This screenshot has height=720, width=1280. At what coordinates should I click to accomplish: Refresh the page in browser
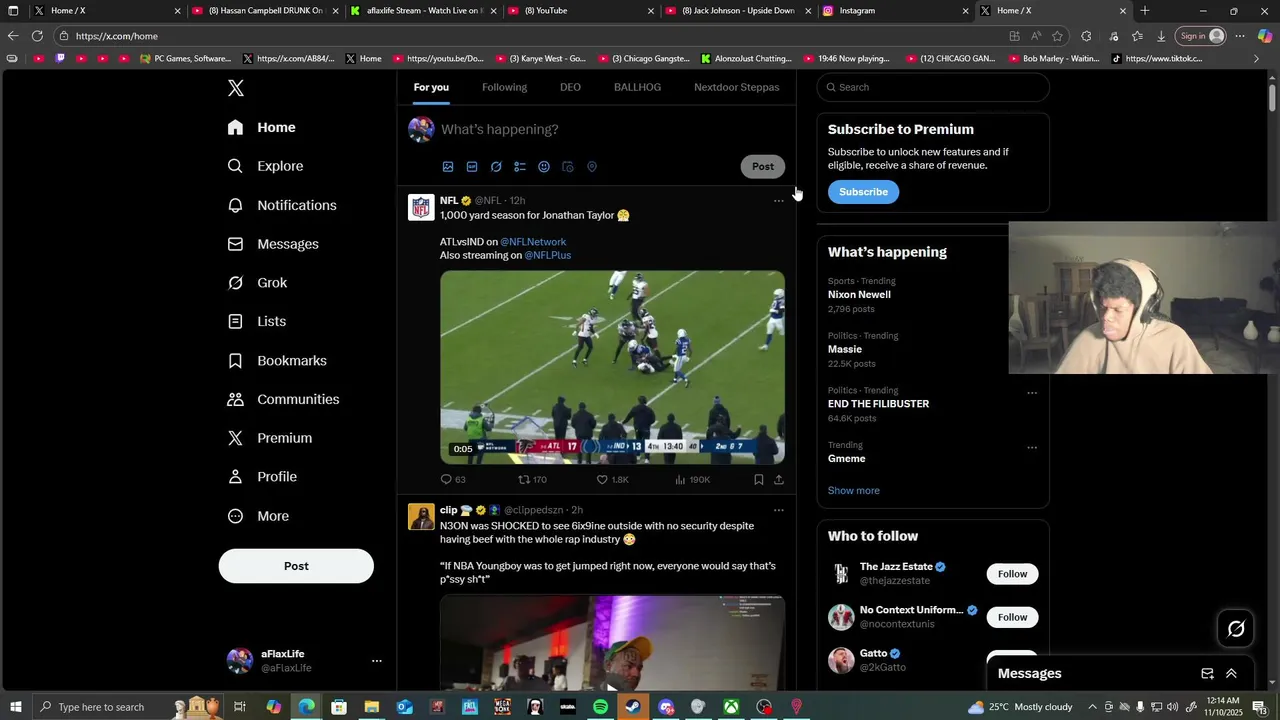pyautogui.click(x=37, y=36)
